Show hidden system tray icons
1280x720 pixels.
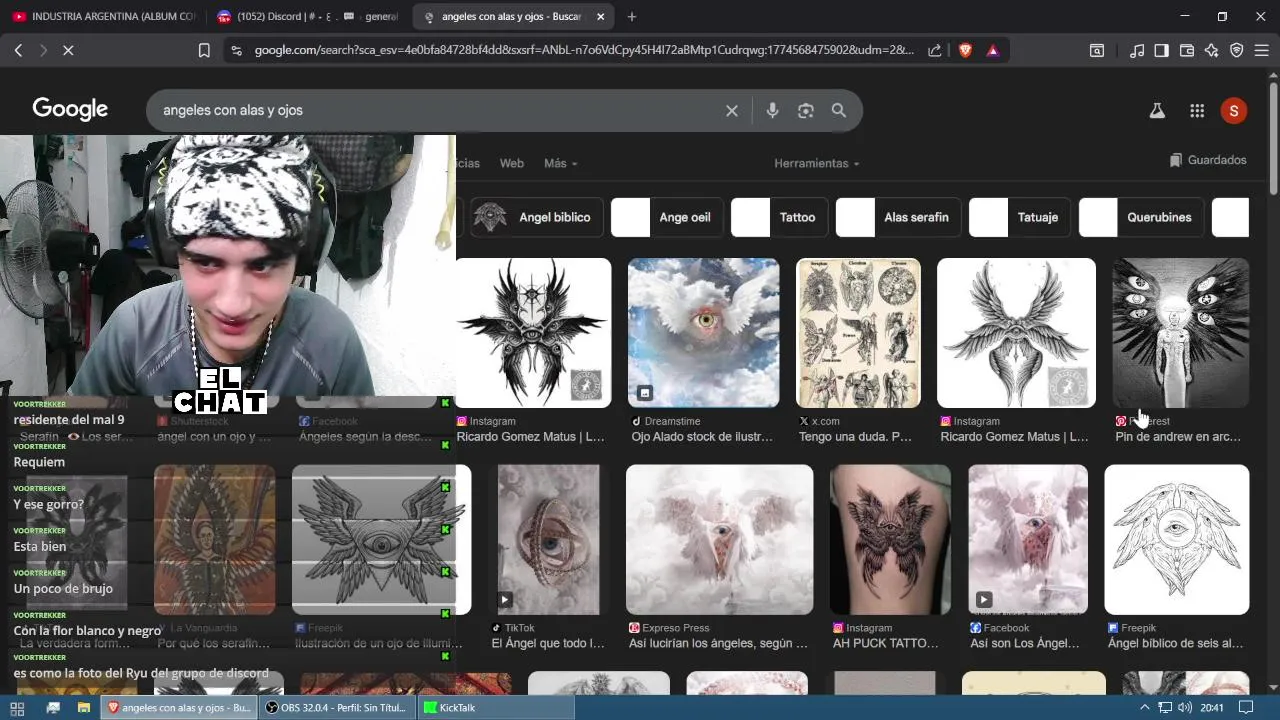tap(1145, 708)
